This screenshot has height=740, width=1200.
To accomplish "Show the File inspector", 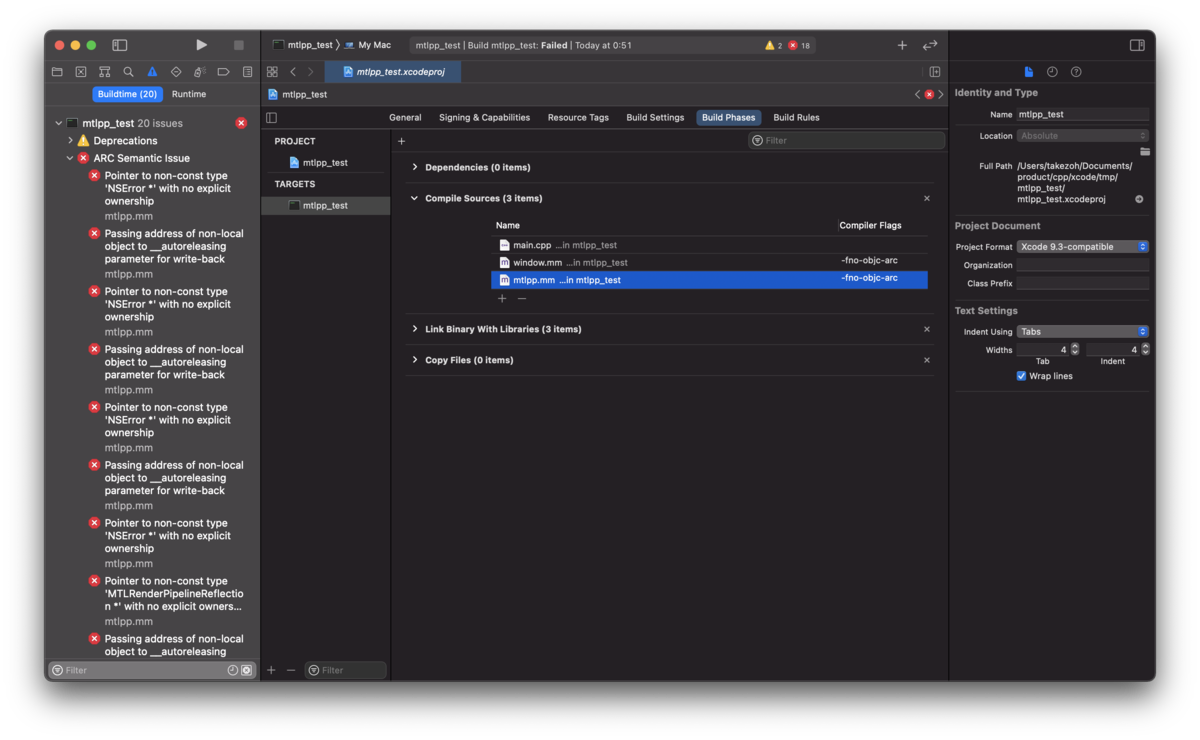I will [x=1028, y=72].
